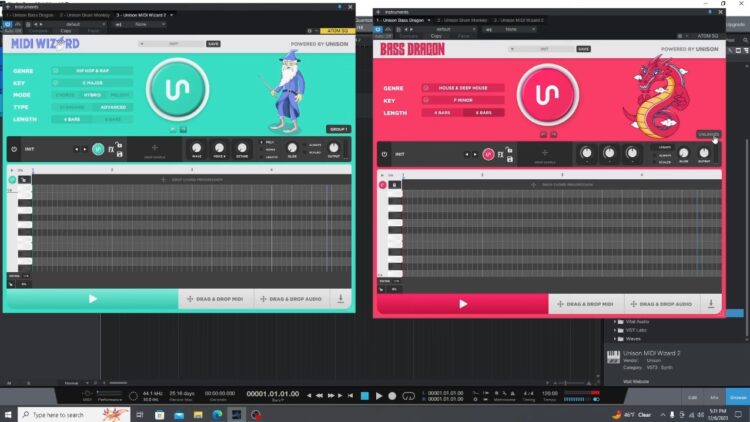
Task: Expand the Waves folder in browser
Action: (x=615, y=339)
